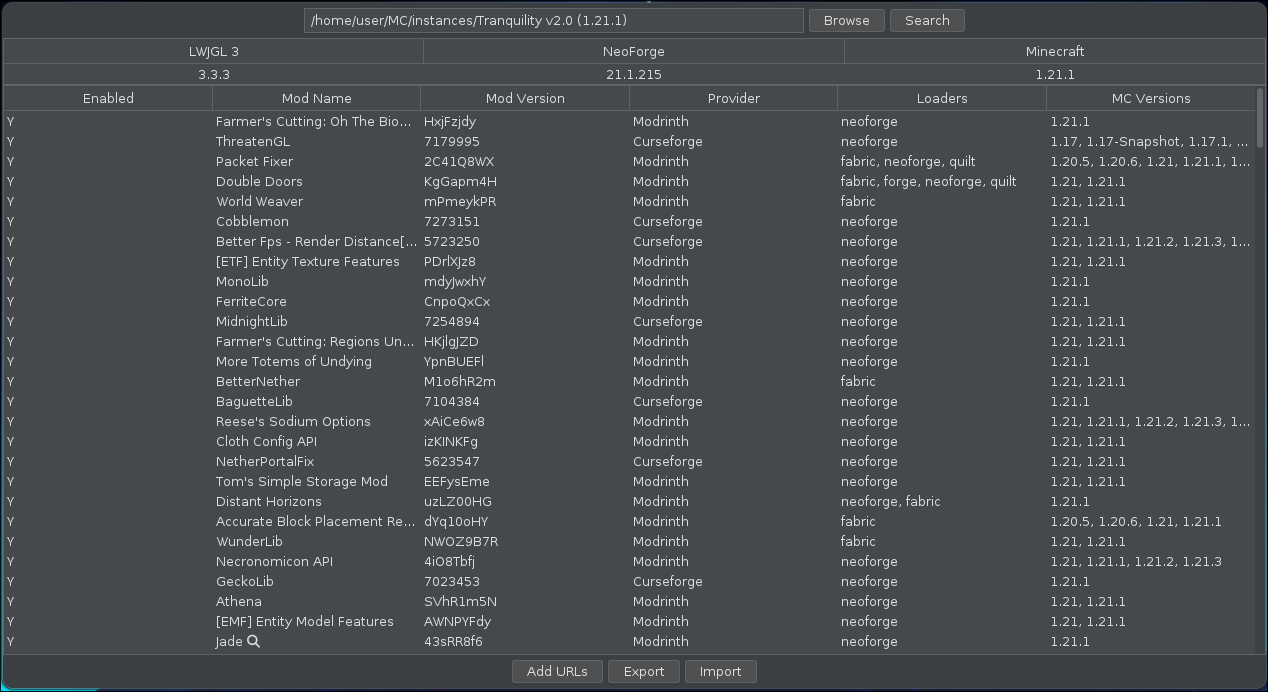The height and width of the screenshot is (692, 1268).
Task: Click the MC Versions column header
Action: pos(1150,98)
